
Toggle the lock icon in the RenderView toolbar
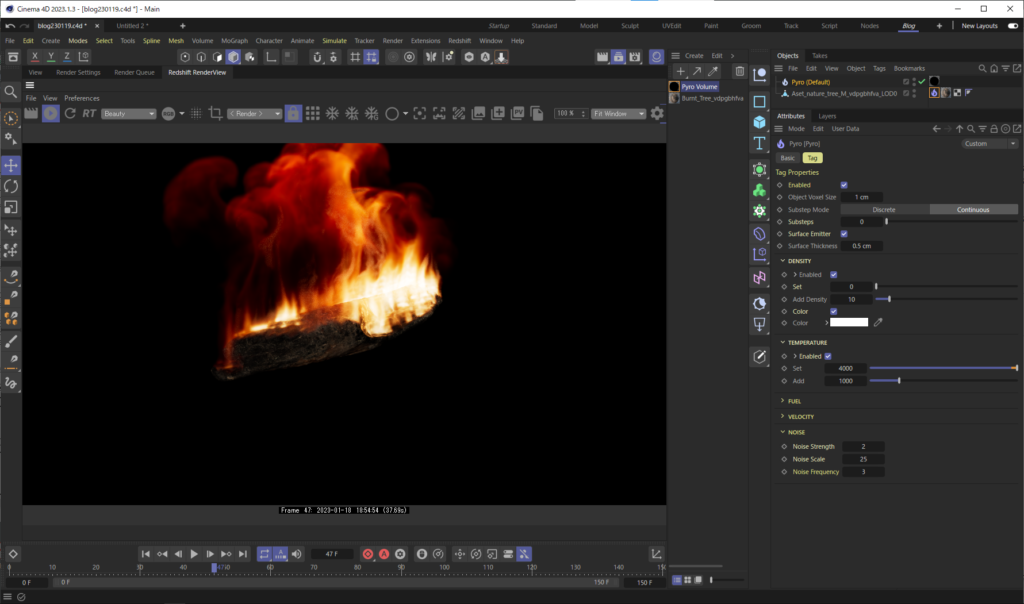292,114
